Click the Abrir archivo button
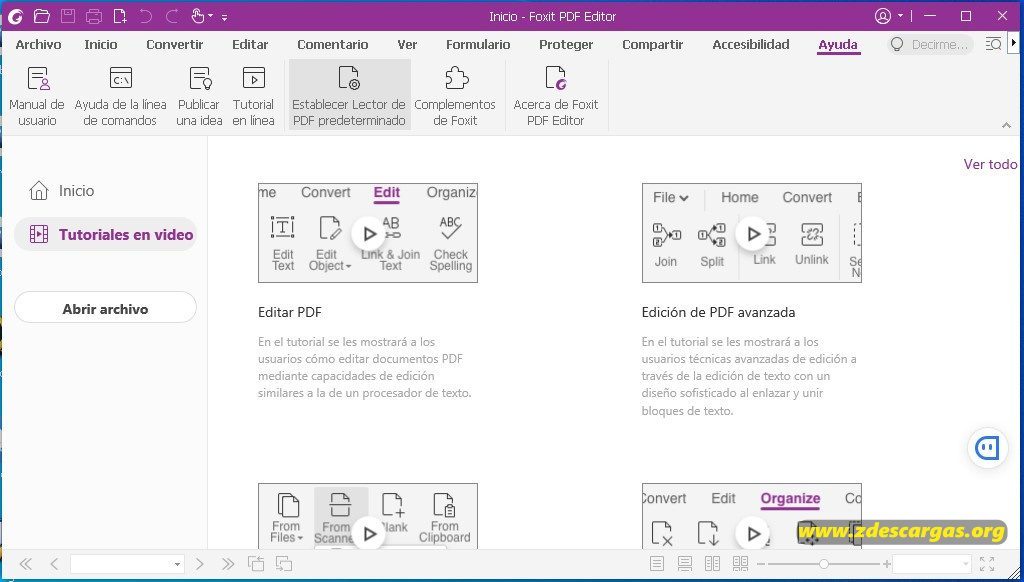This screenshot has height=582, width=1024. coord(105,308)
